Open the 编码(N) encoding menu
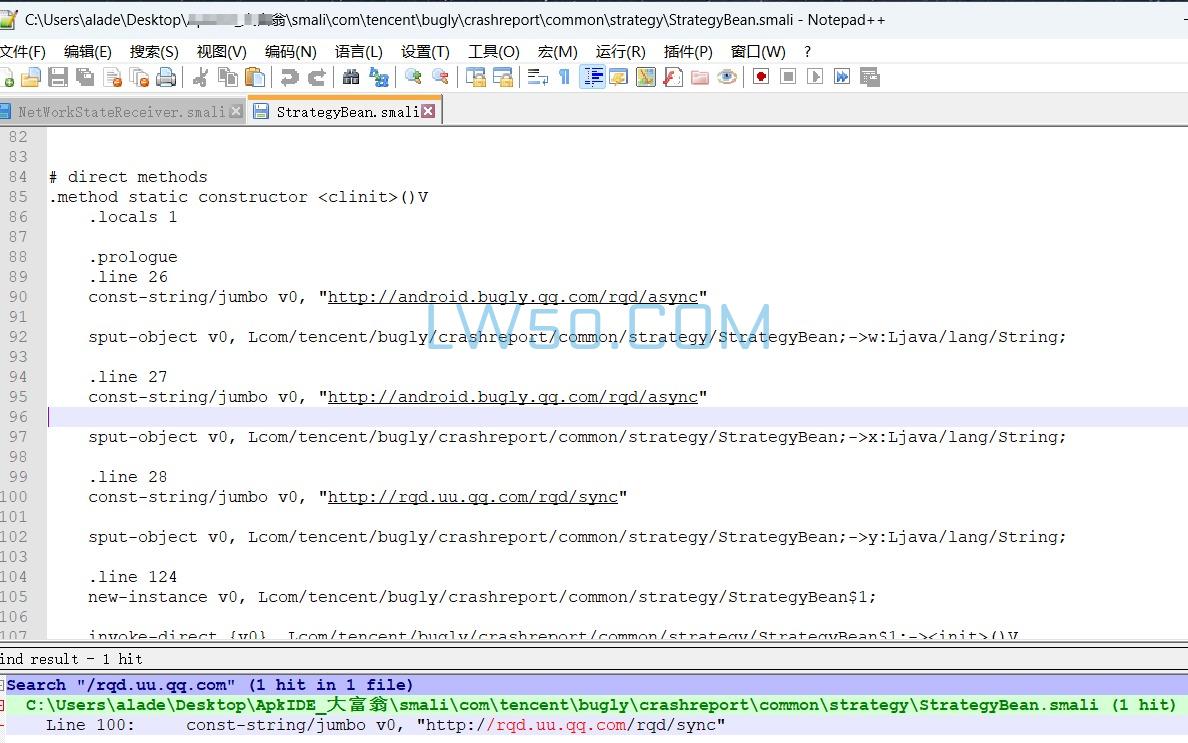This screenshot has width=1188, height=743. pyautogui.click(x=290, y=51)
